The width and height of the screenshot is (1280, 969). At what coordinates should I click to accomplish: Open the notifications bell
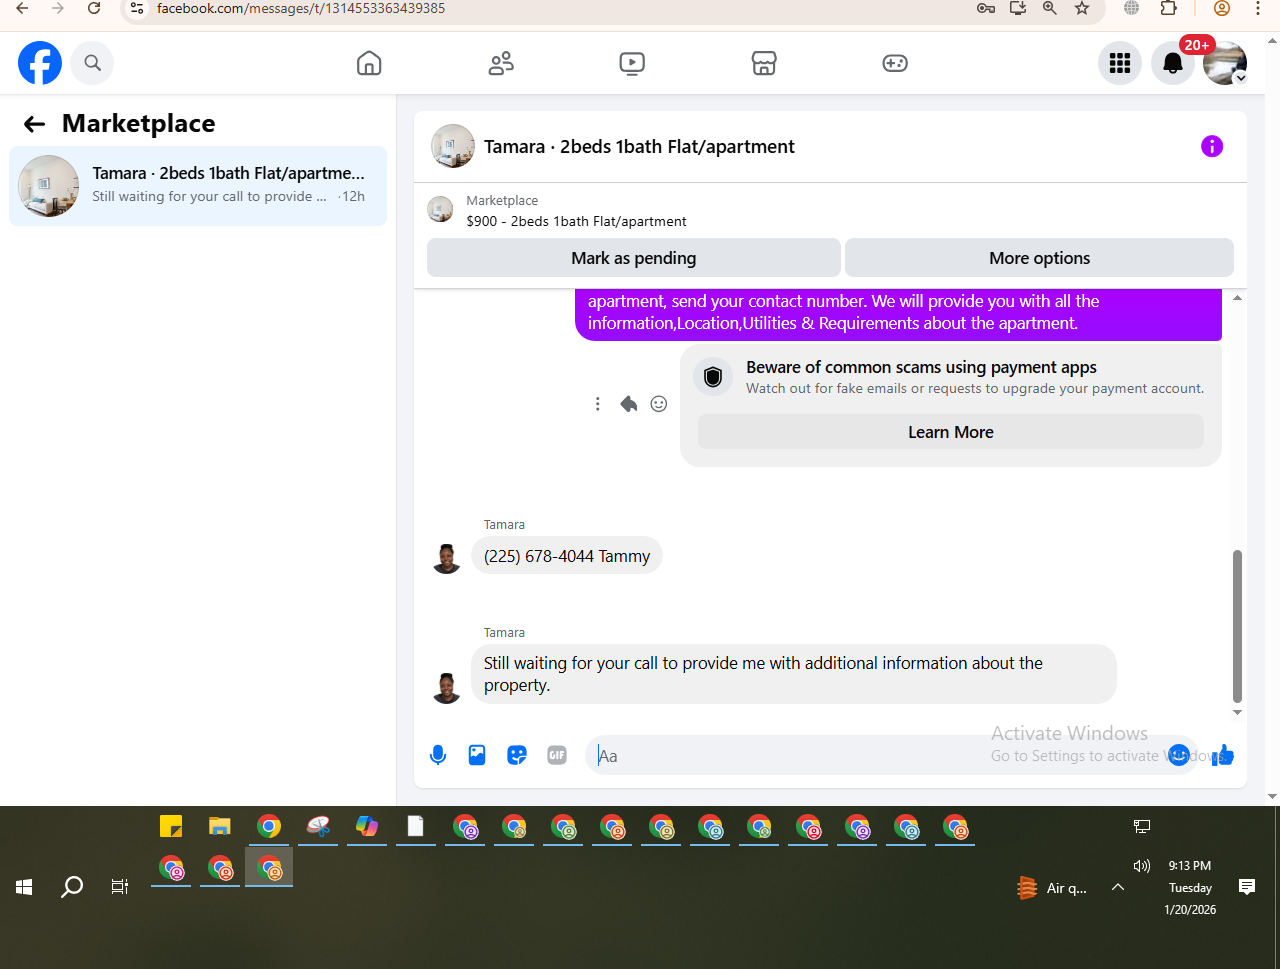tap(1173, 63)
